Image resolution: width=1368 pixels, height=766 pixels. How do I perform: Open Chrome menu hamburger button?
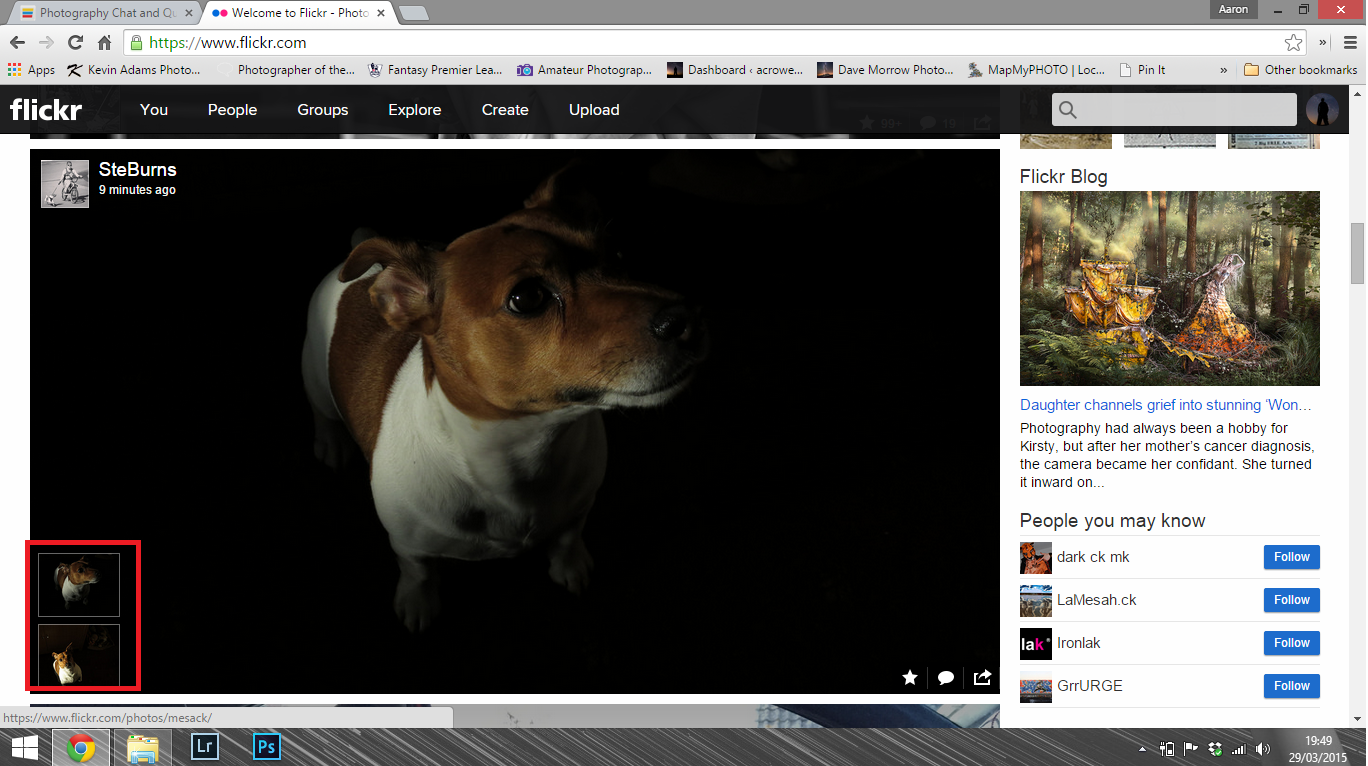[x=1351, y=43]
